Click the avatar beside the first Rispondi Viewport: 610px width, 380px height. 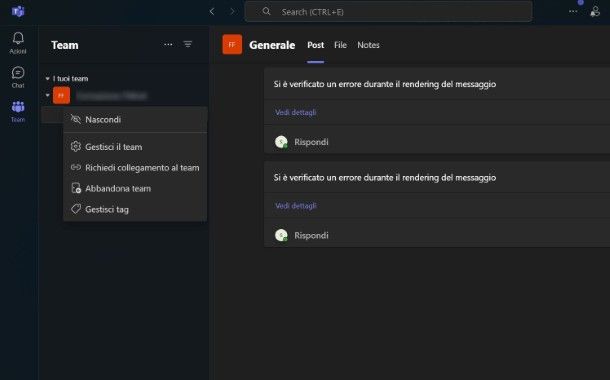coord(281,142)
